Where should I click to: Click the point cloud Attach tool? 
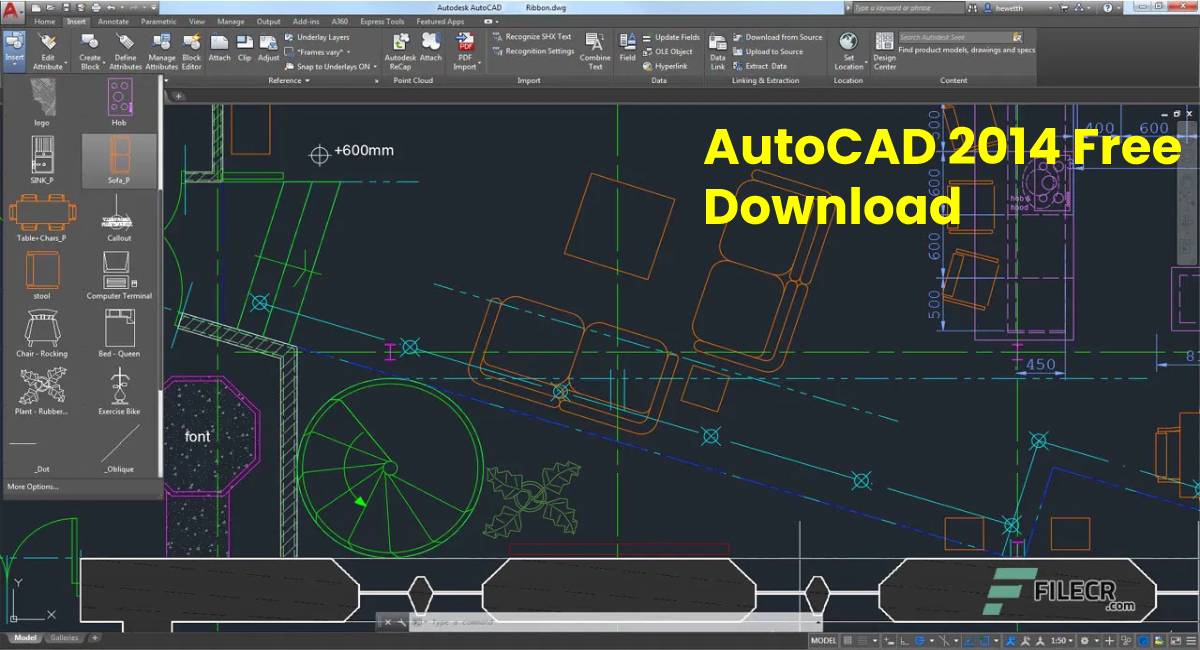click(430, 48)
